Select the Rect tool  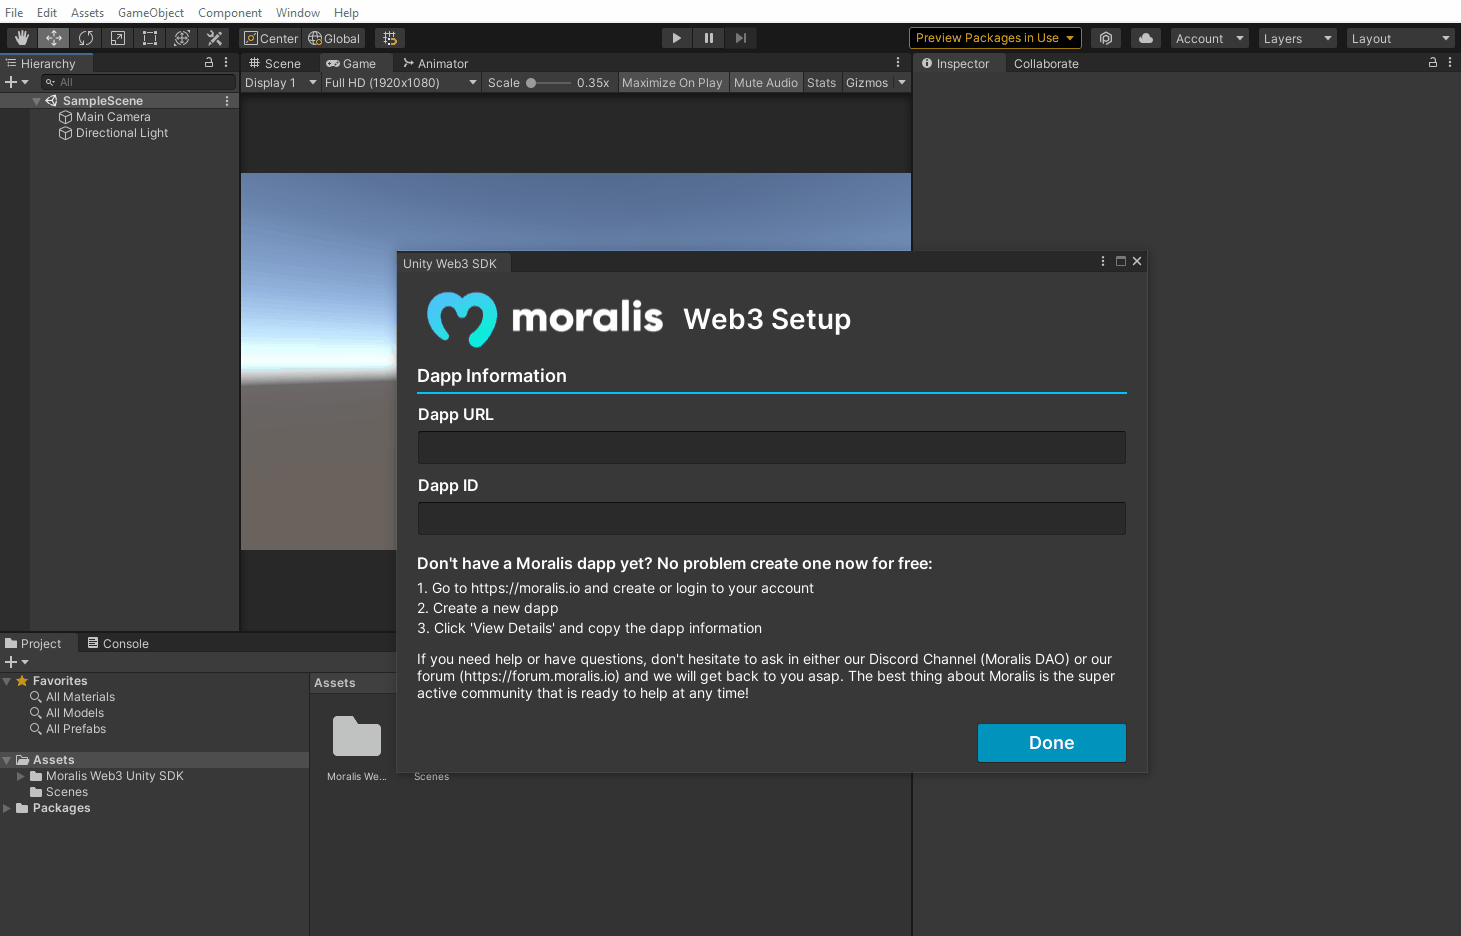click(150, 38)
